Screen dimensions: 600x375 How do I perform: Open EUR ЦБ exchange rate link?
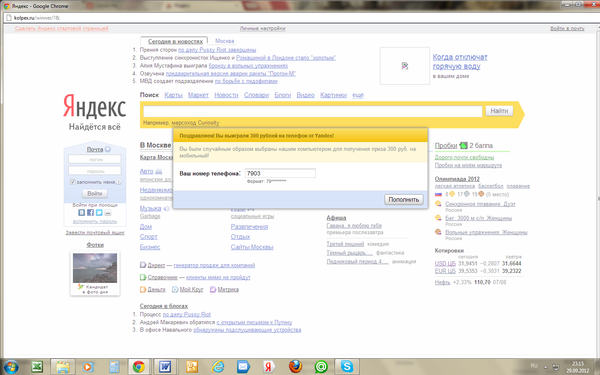click(445, 271)
